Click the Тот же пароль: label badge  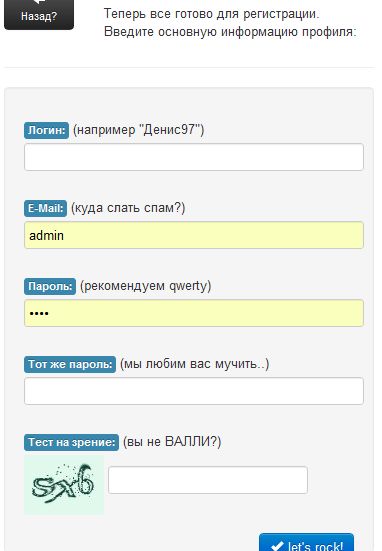coord(70,364)
